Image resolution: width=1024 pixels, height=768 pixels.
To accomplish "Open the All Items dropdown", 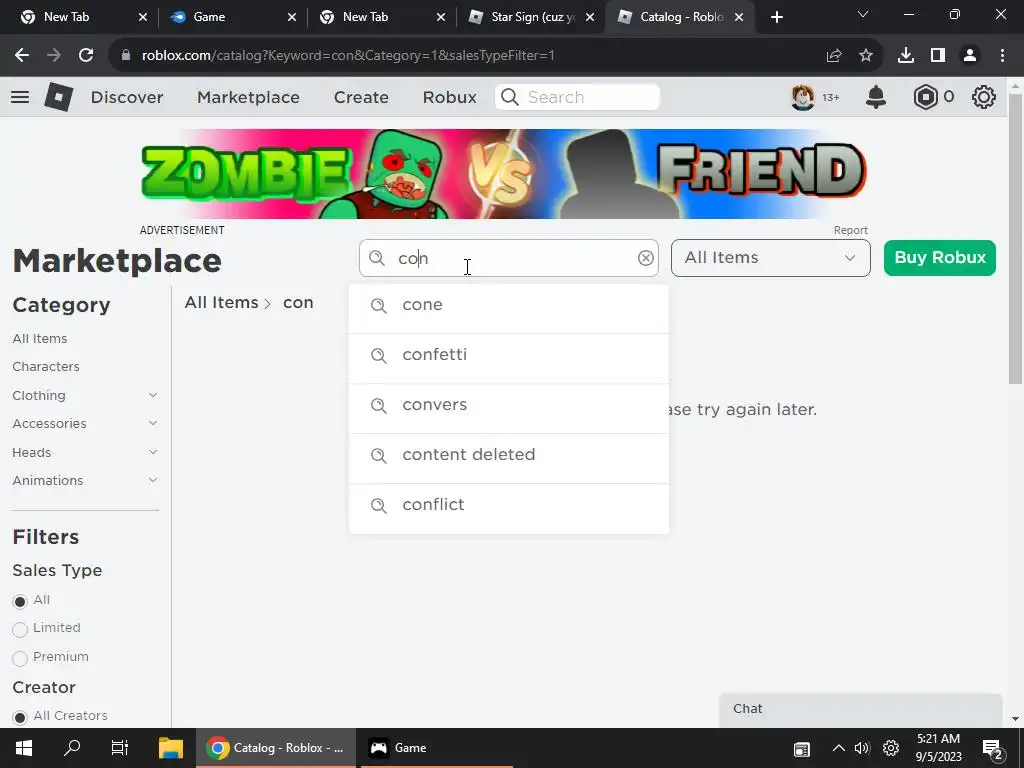I will (771, 258).
